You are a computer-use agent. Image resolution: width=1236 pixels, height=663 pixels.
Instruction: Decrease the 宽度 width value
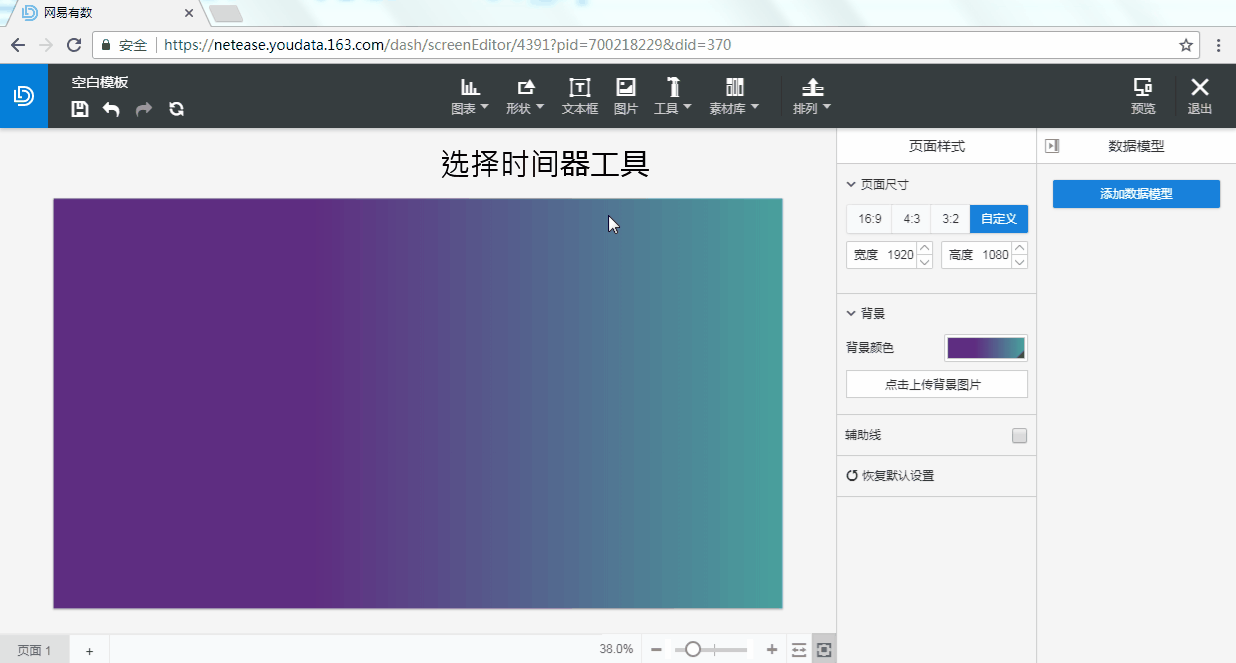(x=925, y=262)
